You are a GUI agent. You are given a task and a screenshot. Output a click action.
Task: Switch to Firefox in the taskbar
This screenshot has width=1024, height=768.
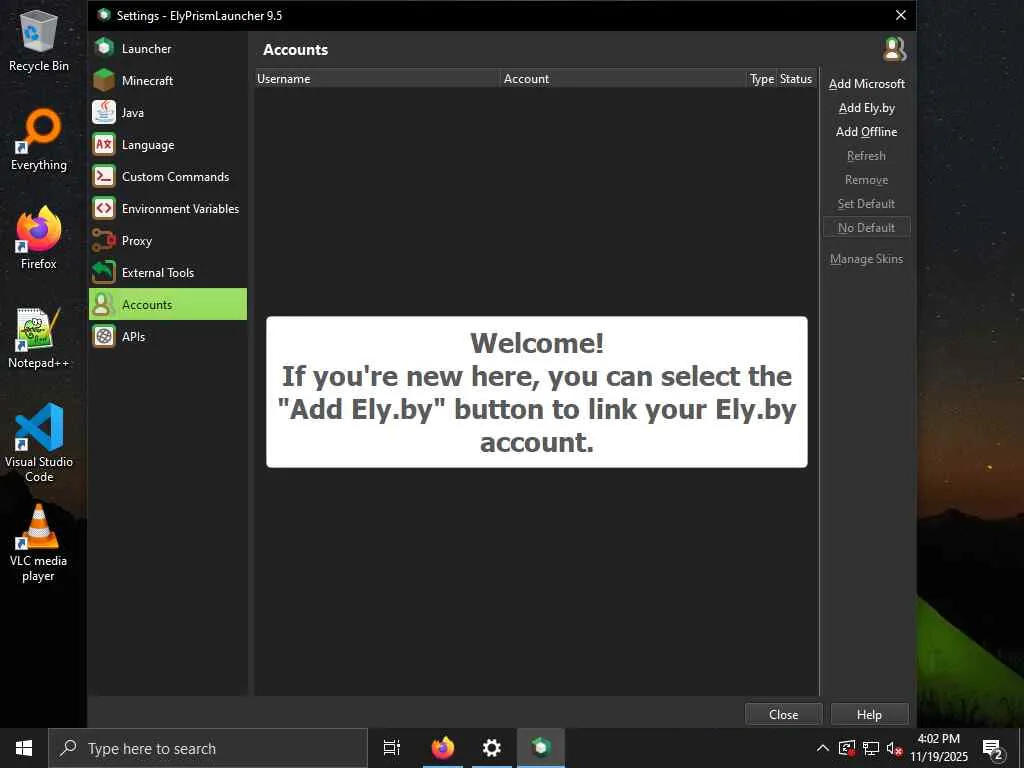coord(443,748)
